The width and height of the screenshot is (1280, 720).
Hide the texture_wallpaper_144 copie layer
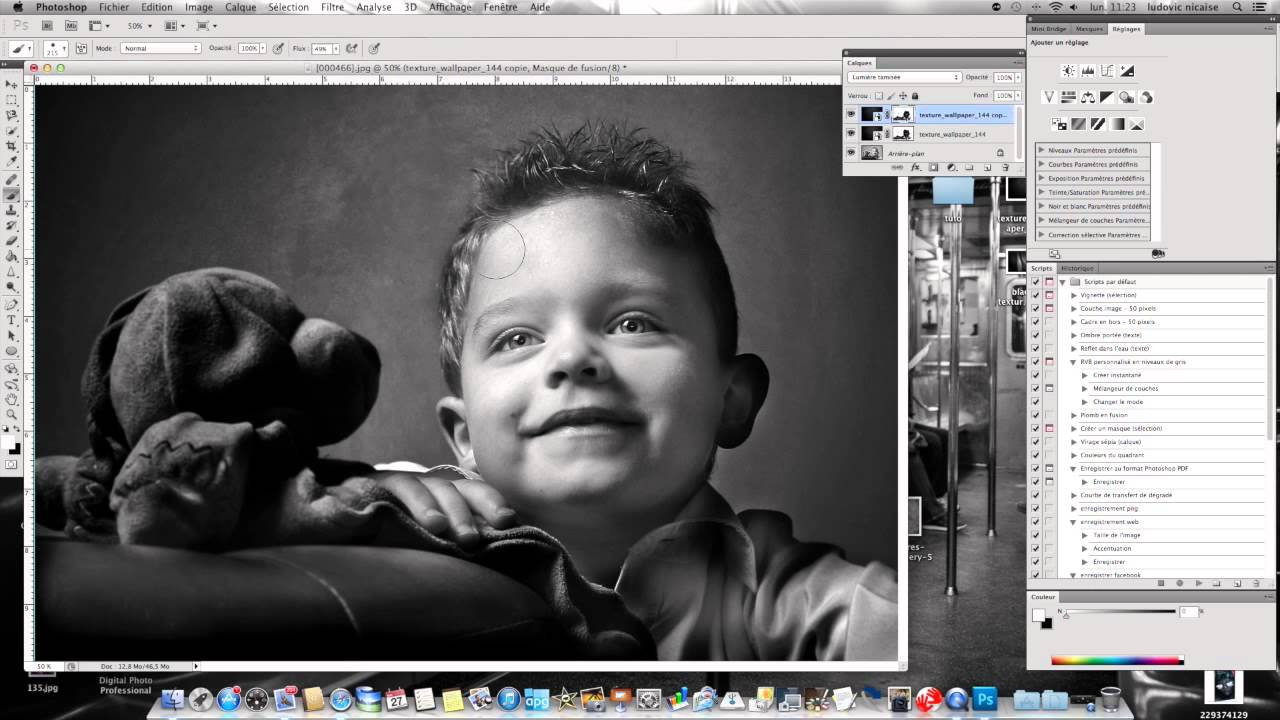[851, 114]
